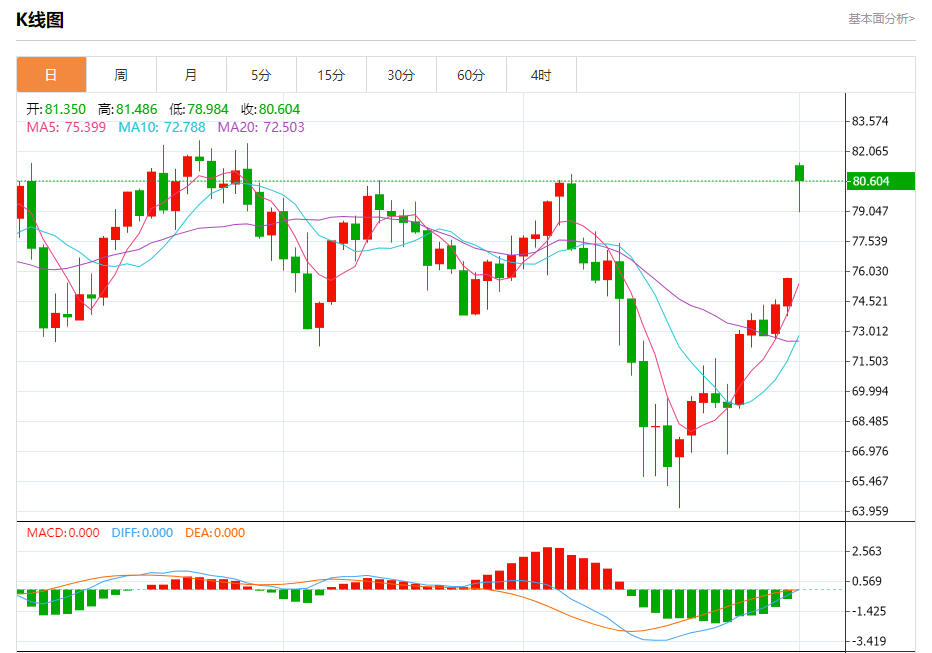
Task: Click the closing value 收:80.604
Action: 270,109
